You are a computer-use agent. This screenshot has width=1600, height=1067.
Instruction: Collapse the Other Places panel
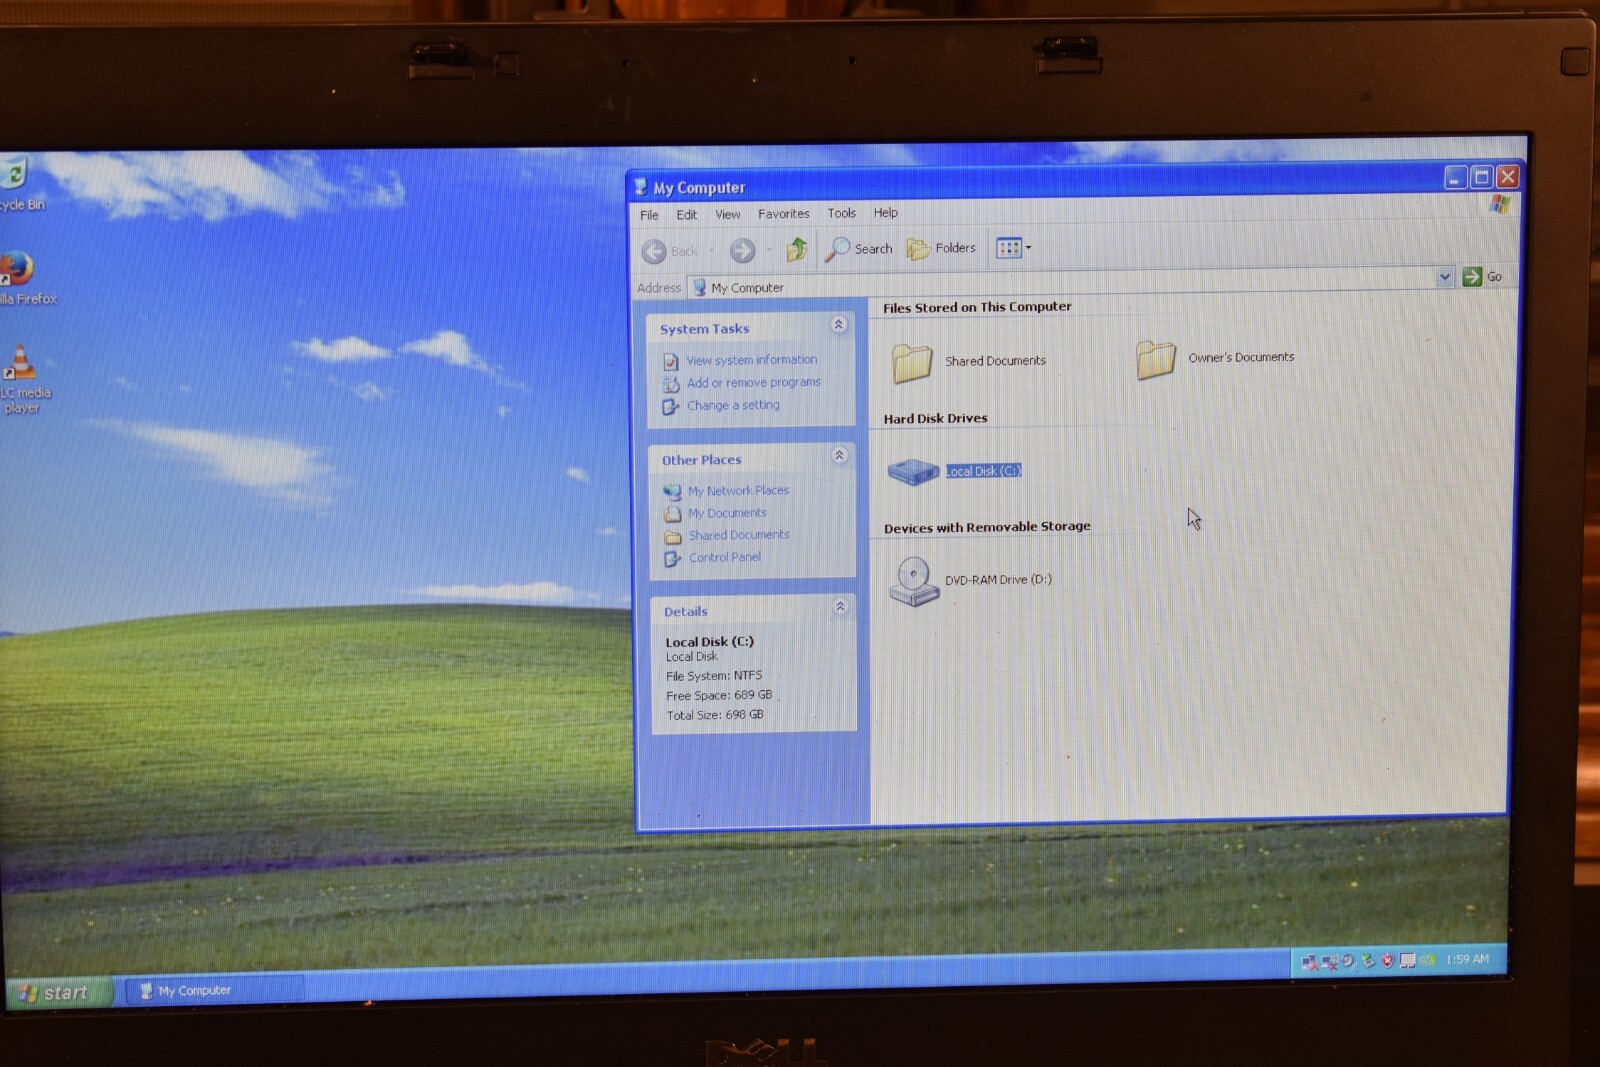pos(840,456)
